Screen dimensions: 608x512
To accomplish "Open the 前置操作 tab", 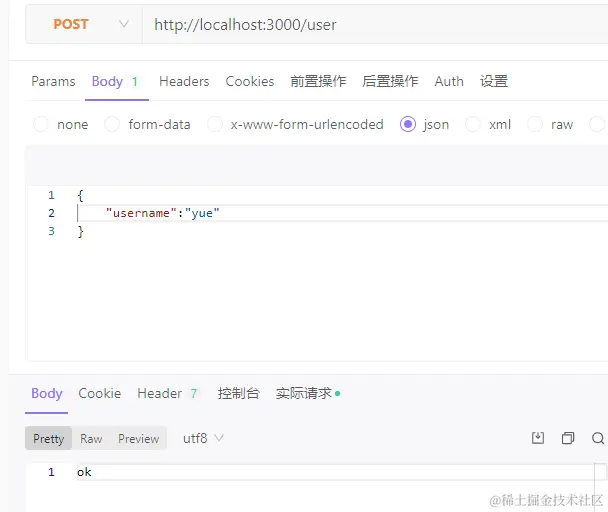I will pos(318,81).
